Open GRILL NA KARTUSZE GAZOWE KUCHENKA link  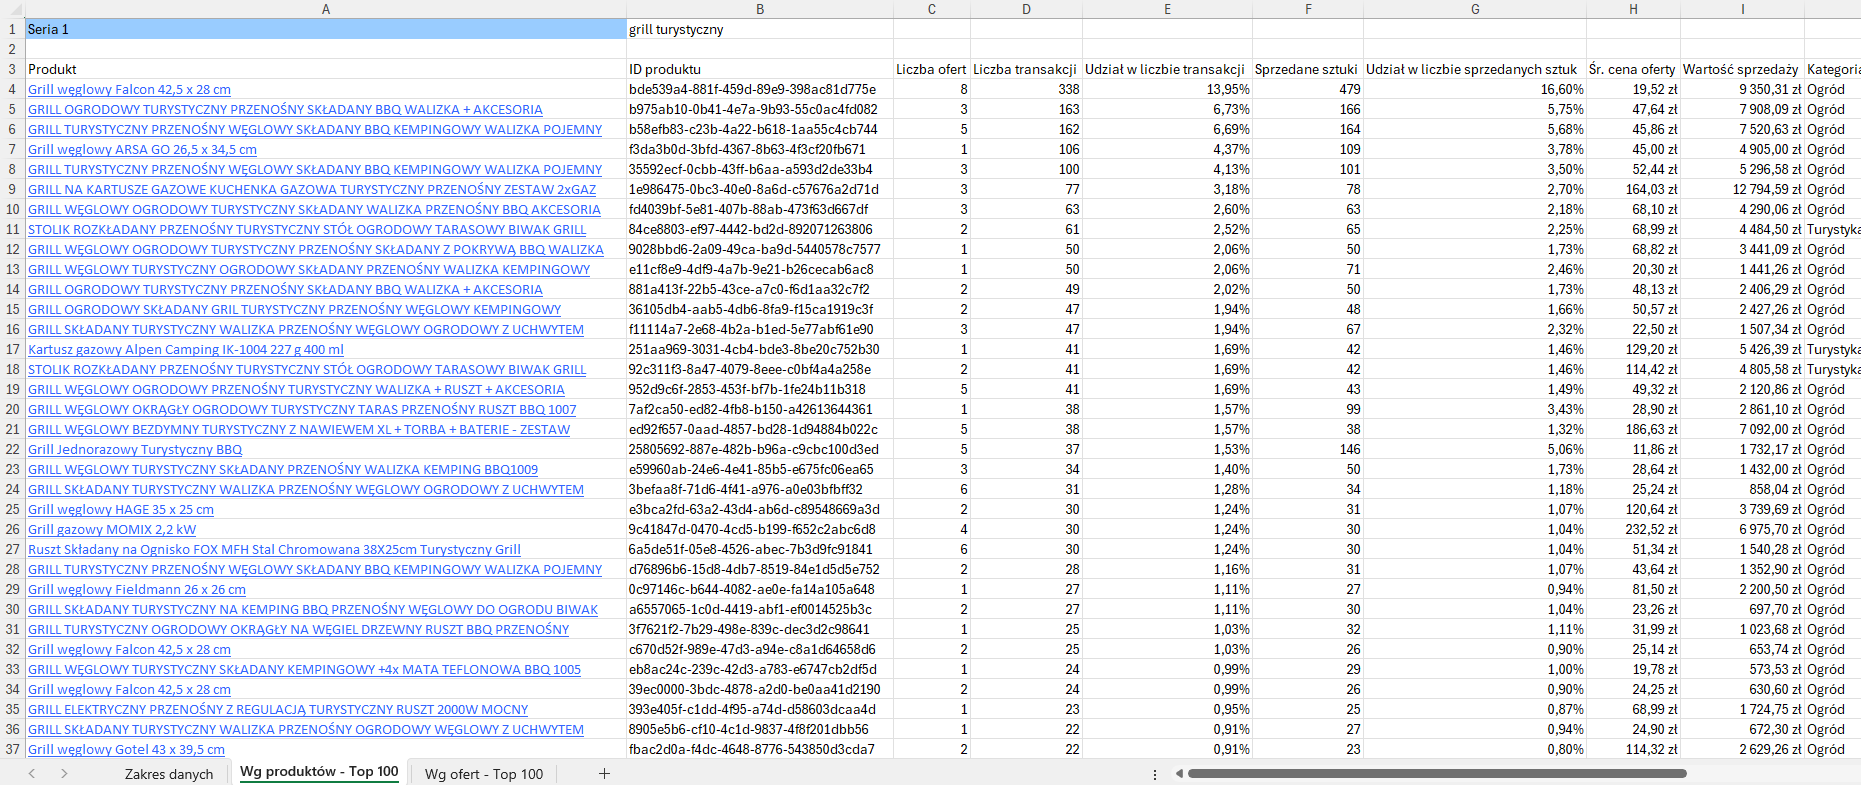(312, 189)
